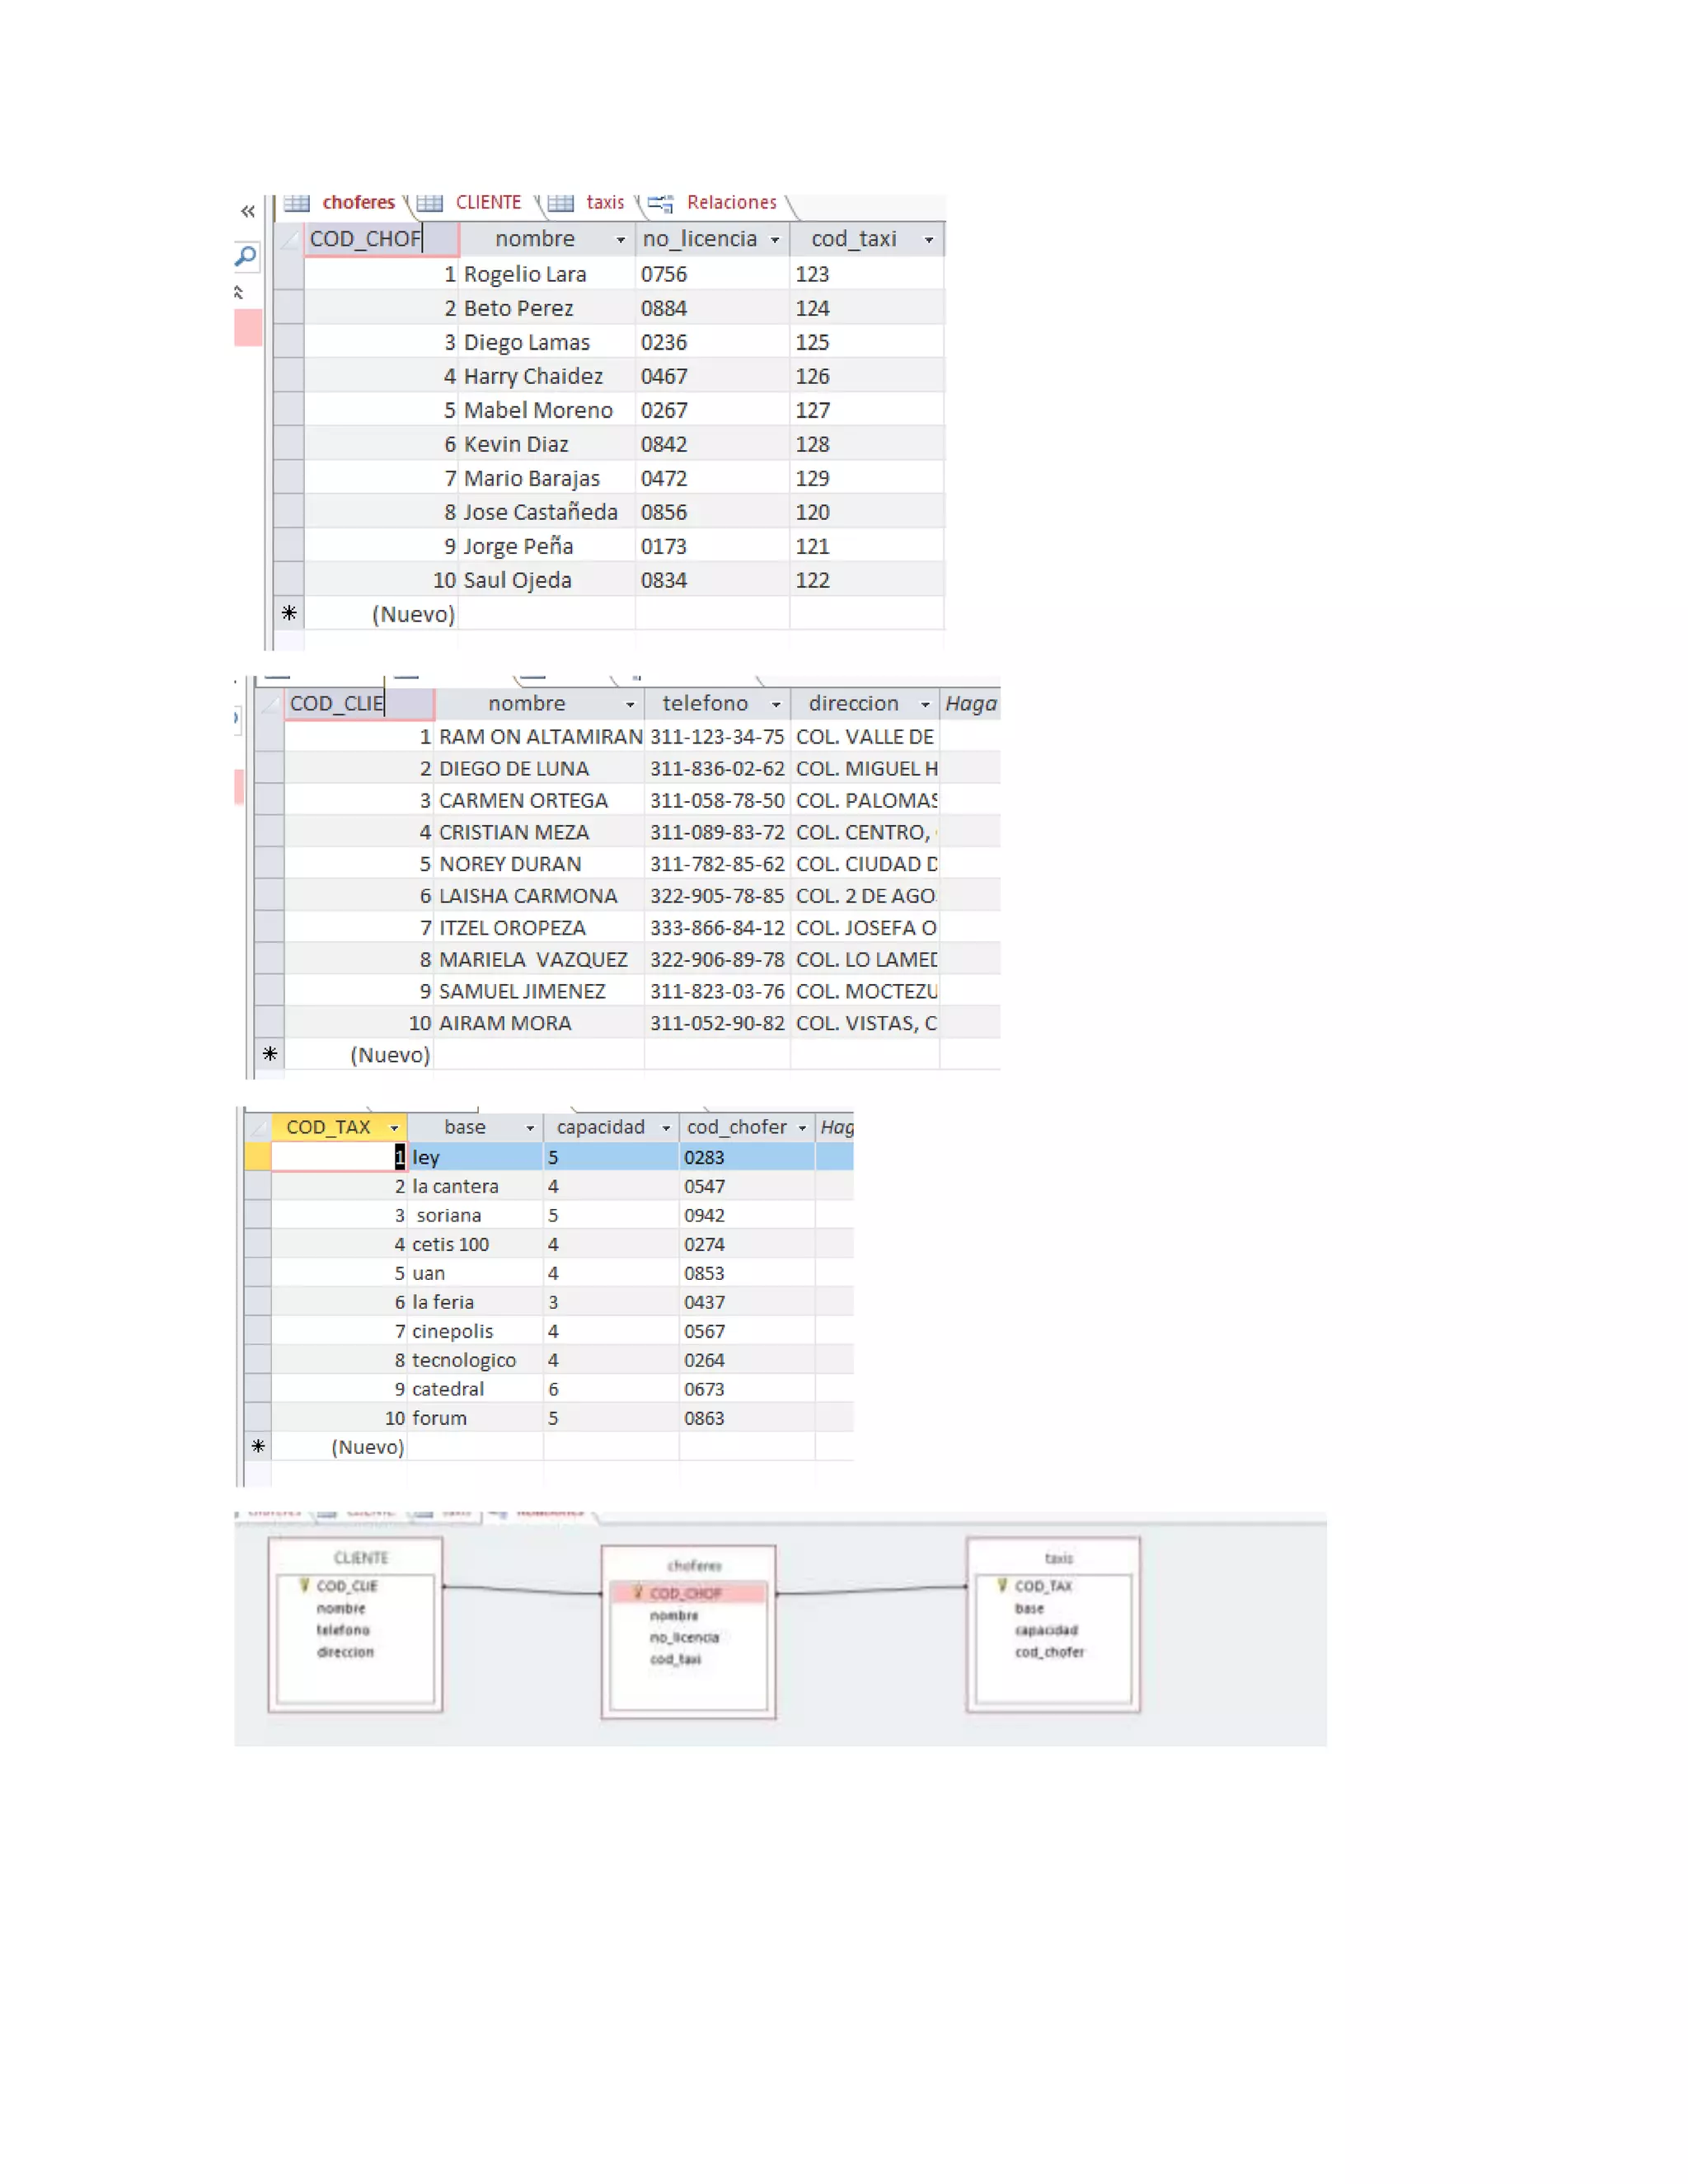This screenshot has width=1688, height=2184.
Task: Click the new record asterisk in choferes table
Action: [x=289, y=613]
